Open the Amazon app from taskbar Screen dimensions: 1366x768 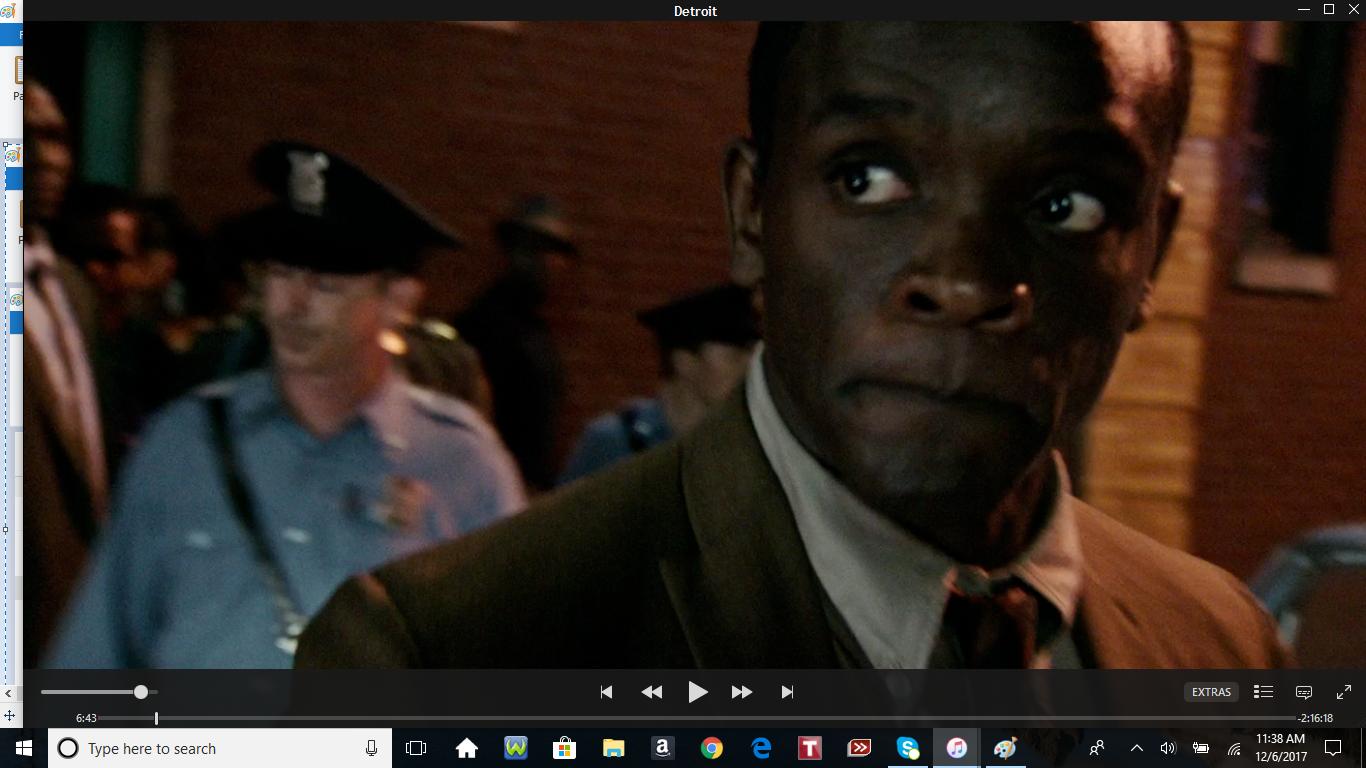pyautogui.click(x=662, y=748)
